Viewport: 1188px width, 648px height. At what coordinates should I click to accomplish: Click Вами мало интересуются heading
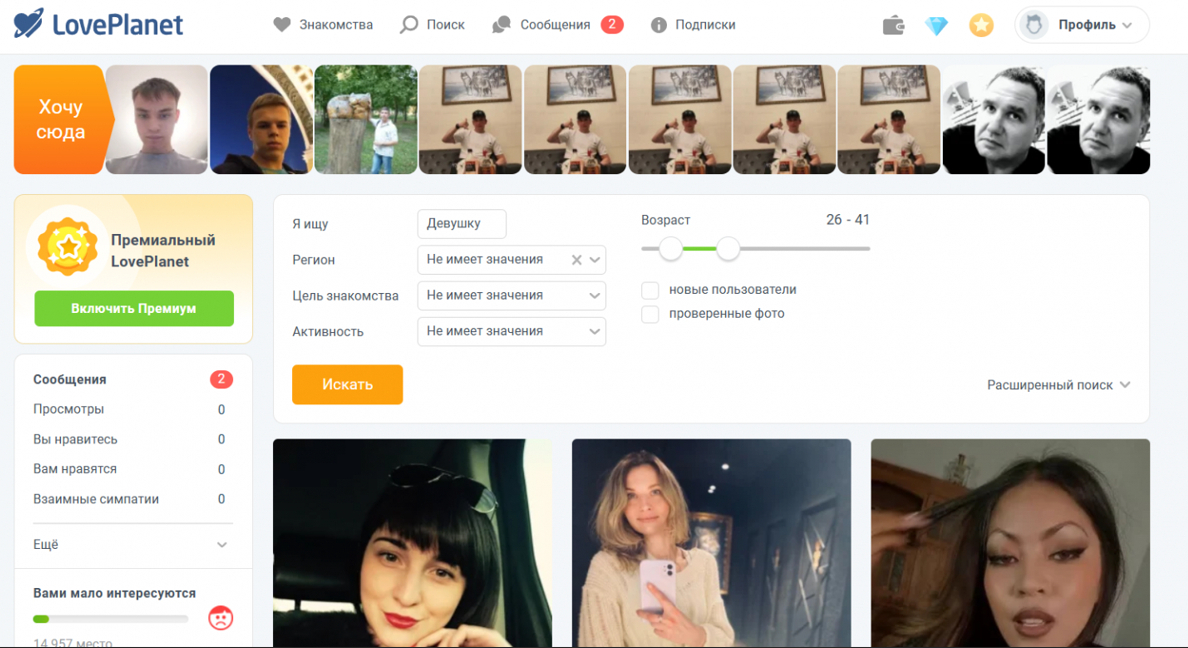(x=114, y=593)
